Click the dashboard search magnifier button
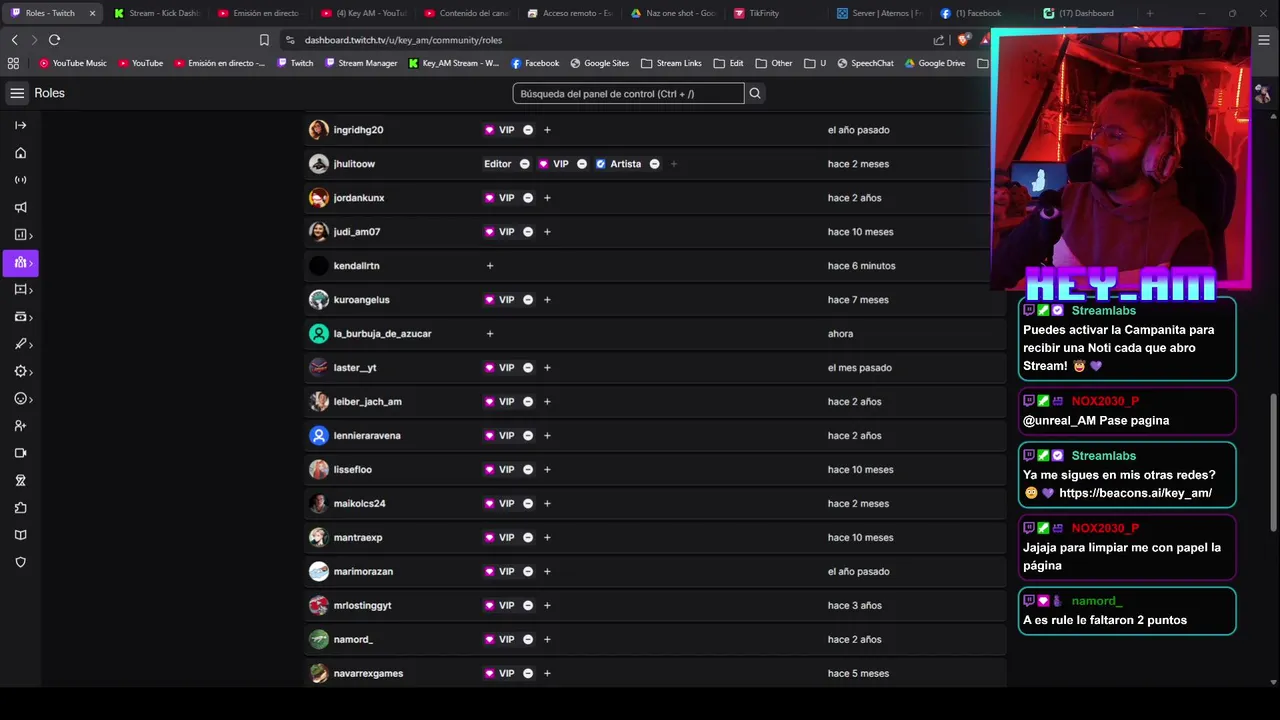Screen dimensions: 1280x720 click(x=755, y=93)
